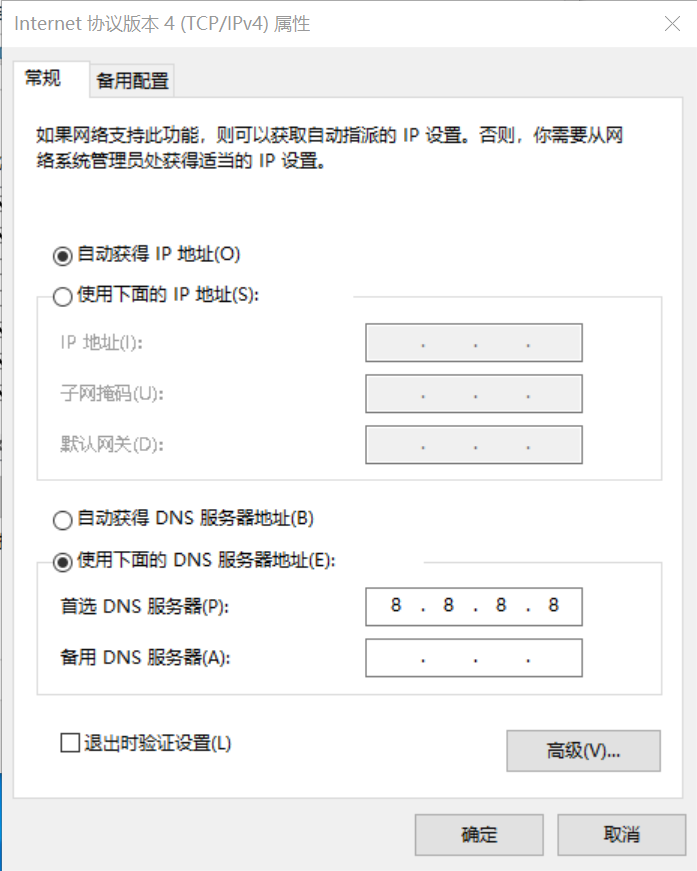Click last octet of 首选 DNS 服务器
This screenshot has width=697, height=871.
[553, 606]
